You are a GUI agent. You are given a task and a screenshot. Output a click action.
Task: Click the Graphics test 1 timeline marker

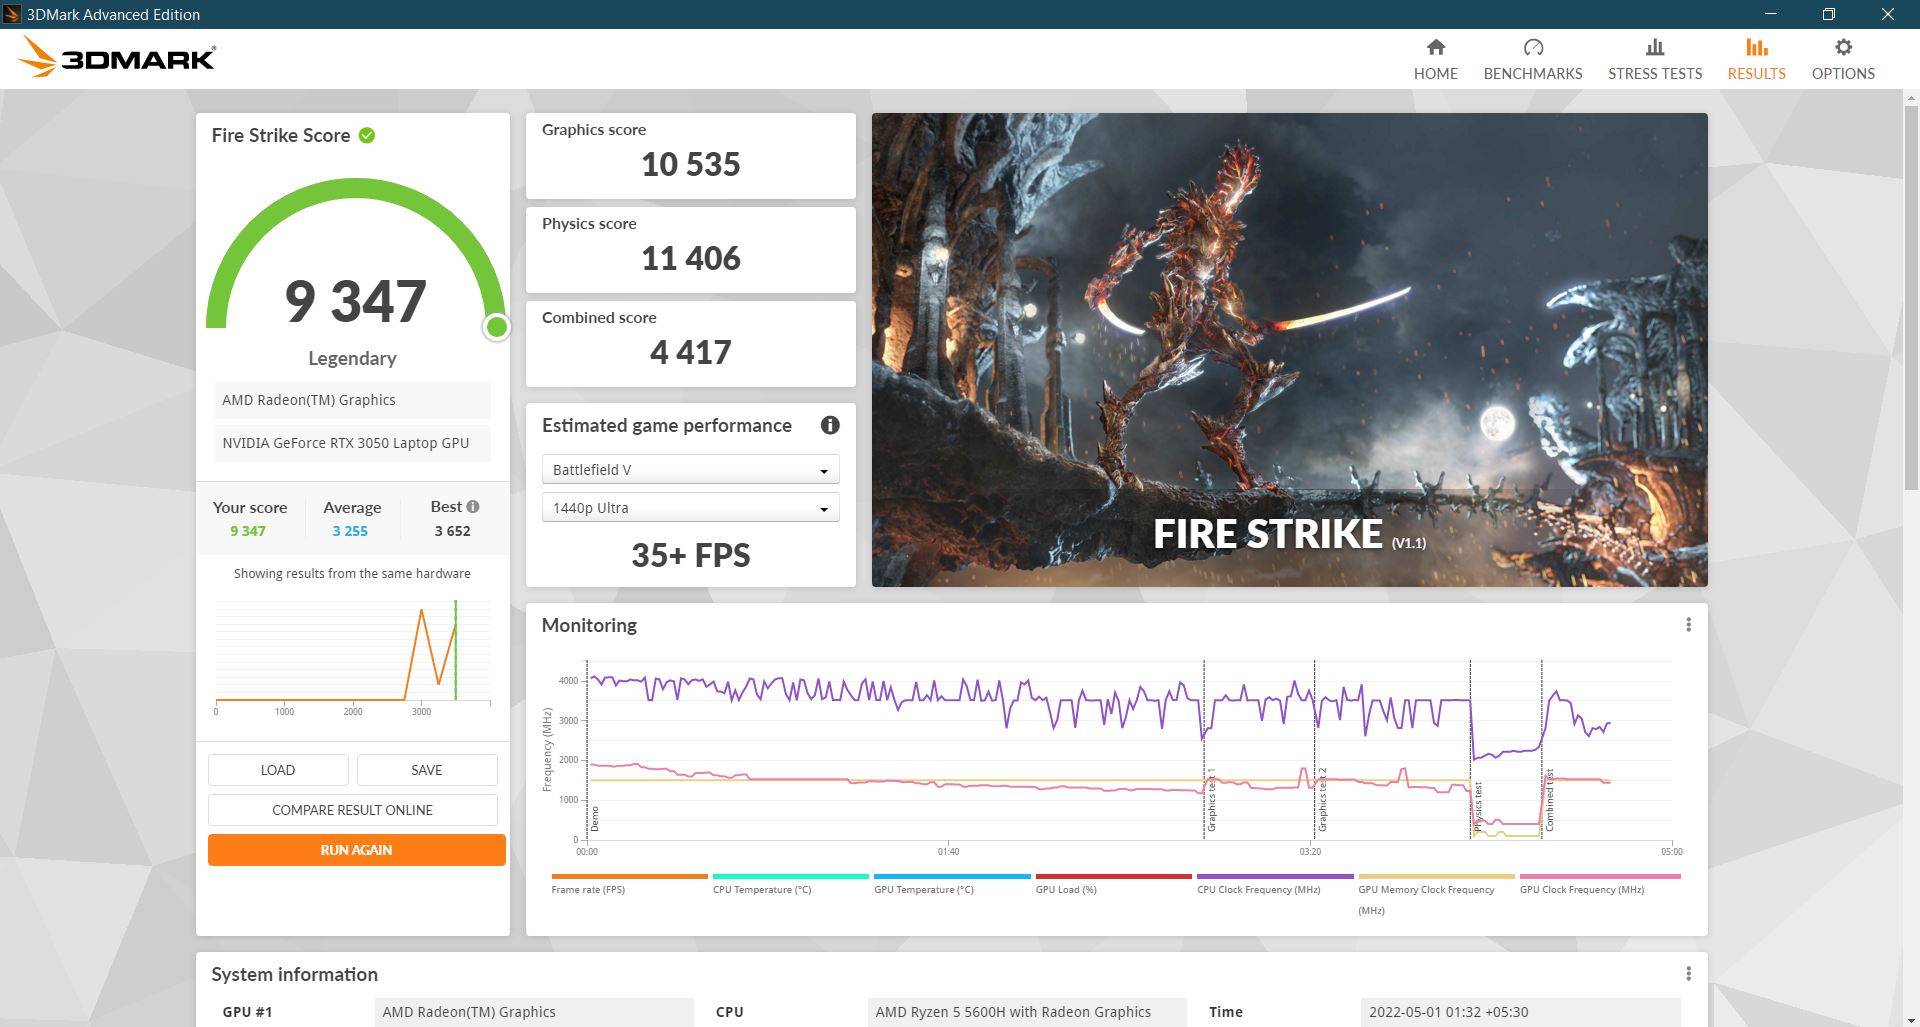click(x=1204, y=750)
